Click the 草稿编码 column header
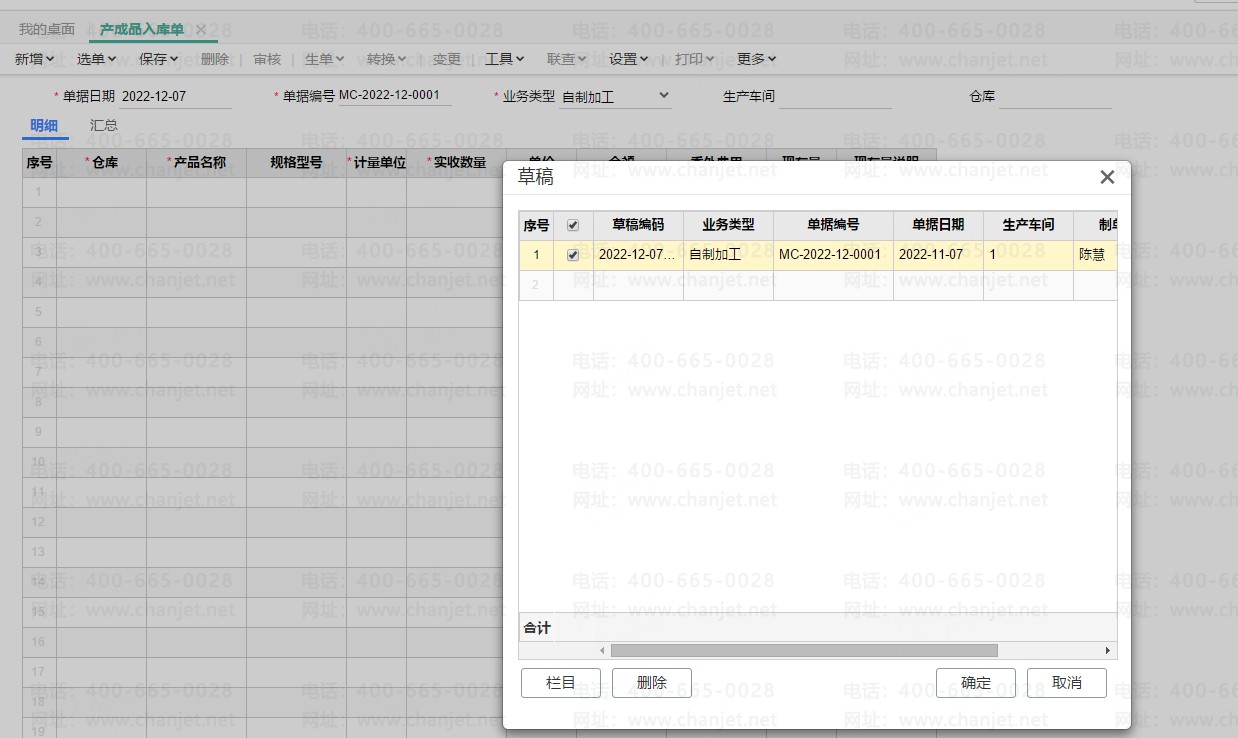 pos(639,225)
